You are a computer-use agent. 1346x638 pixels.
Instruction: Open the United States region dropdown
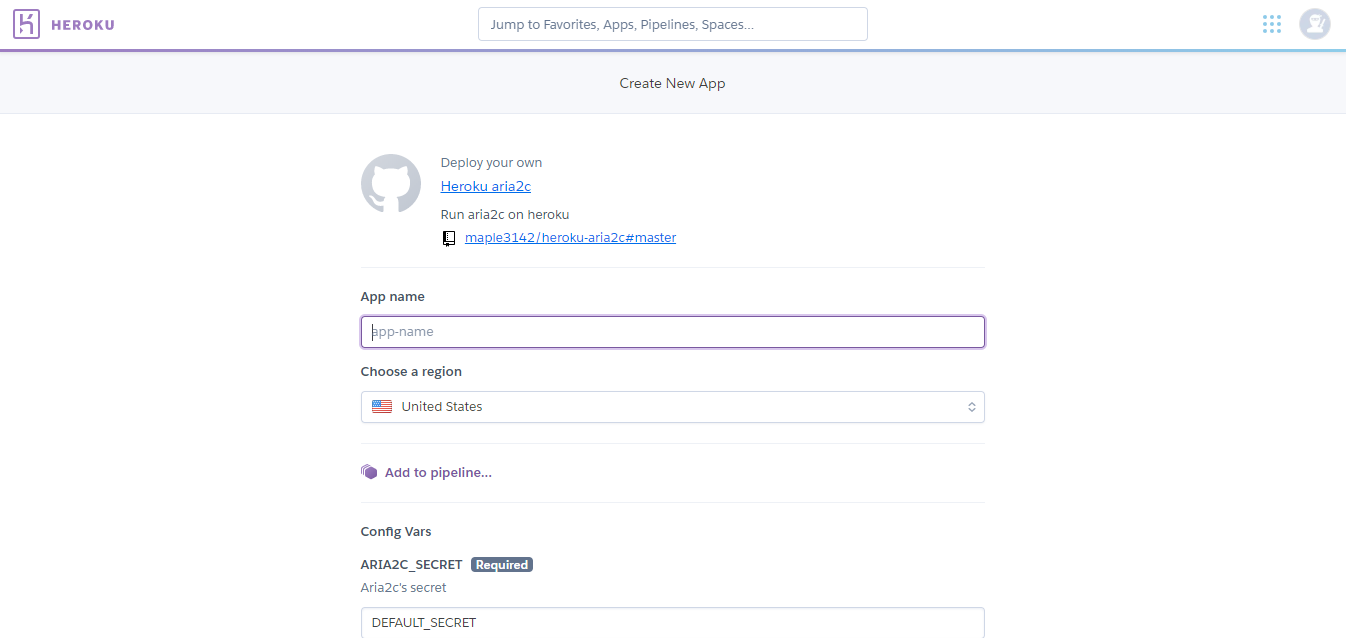[672, 407]
